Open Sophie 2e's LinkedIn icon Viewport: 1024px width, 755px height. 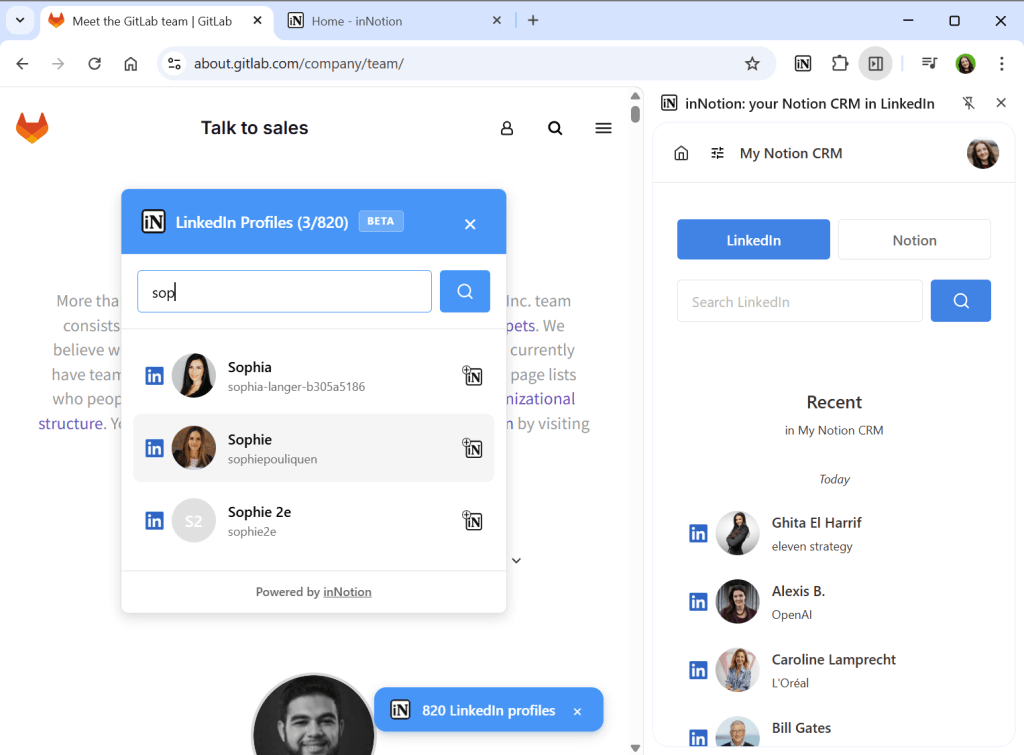154,521
